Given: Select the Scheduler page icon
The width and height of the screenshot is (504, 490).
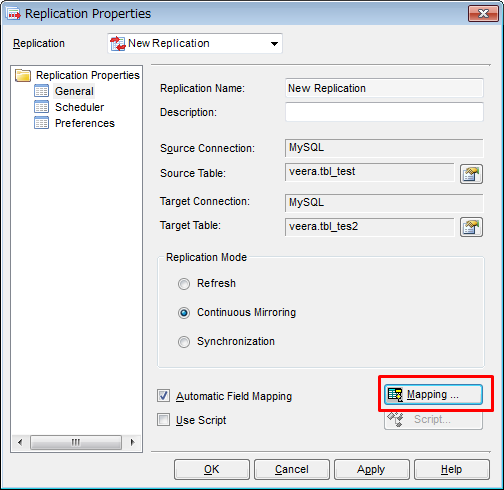Looking at the screenshot, I should click(x=41, y=107).
